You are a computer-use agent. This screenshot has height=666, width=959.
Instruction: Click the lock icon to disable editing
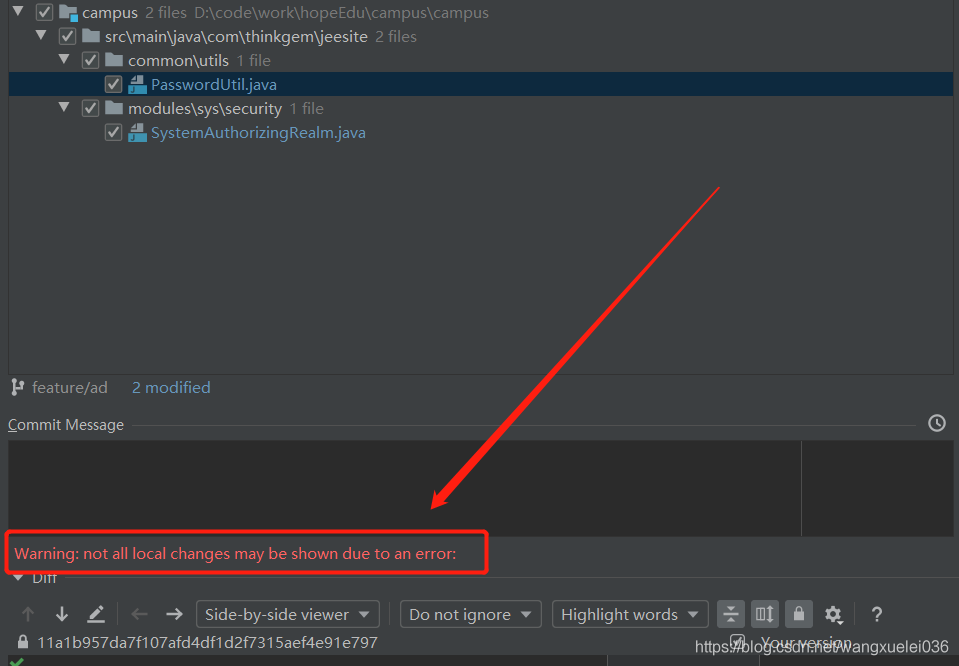tap(799, 614)
